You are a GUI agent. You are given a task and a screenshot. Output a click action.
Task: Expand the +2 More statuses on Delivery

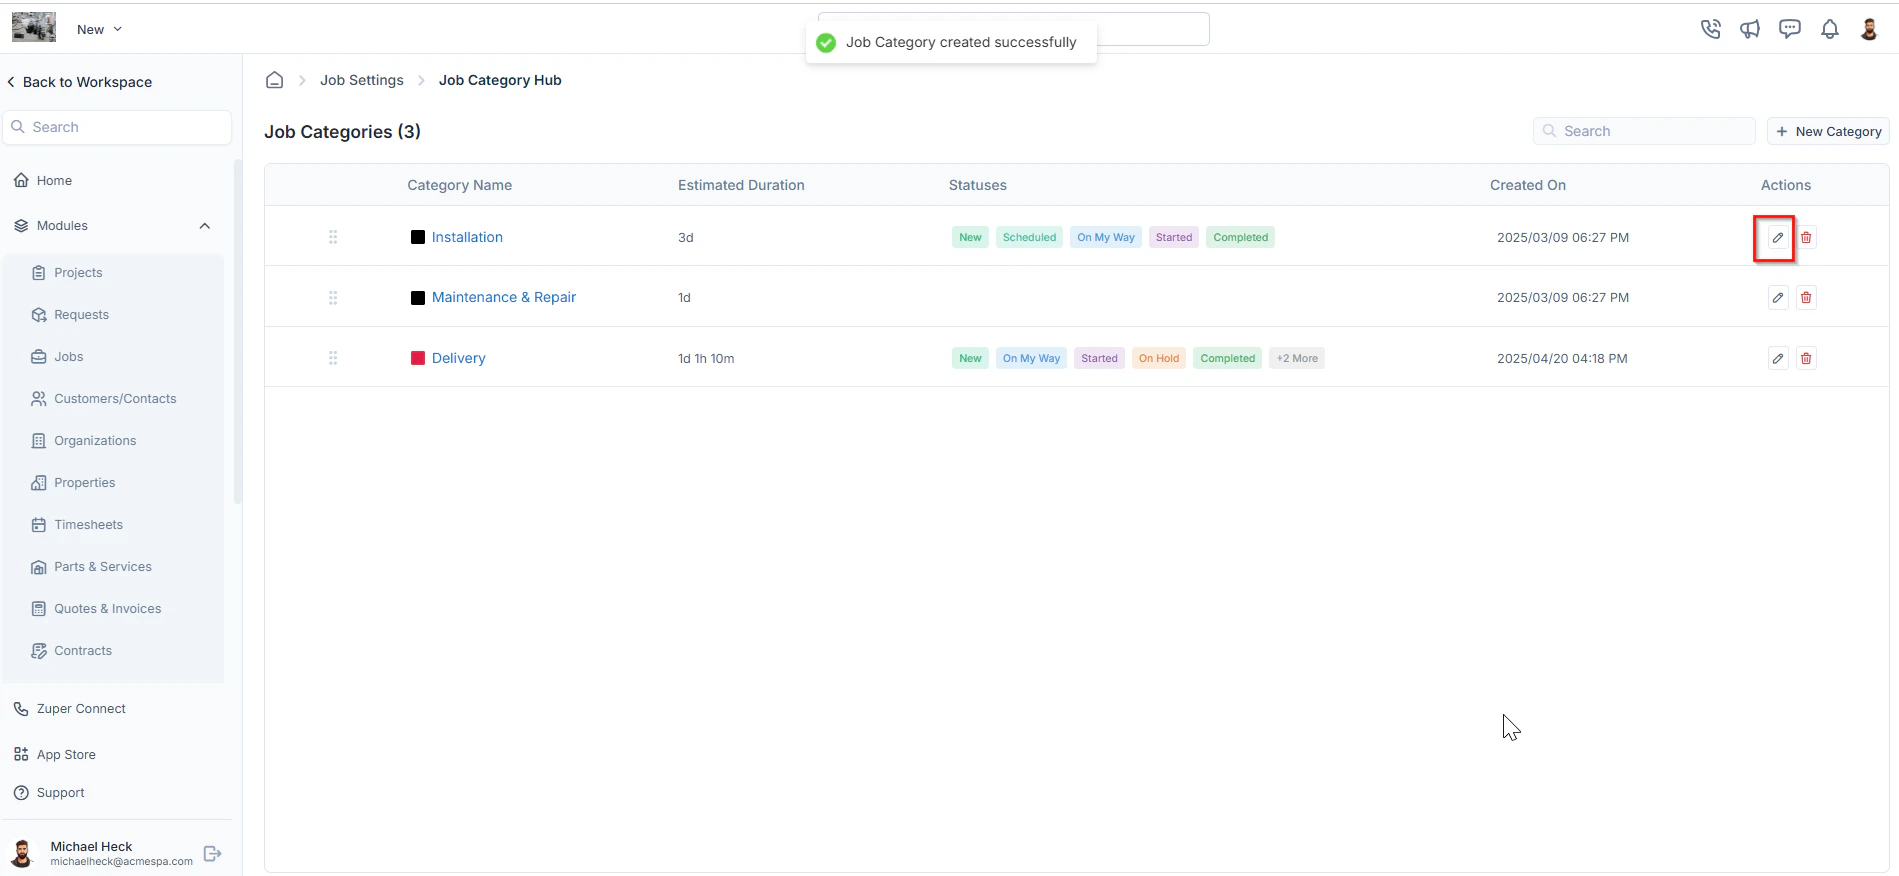[1297, 358]
